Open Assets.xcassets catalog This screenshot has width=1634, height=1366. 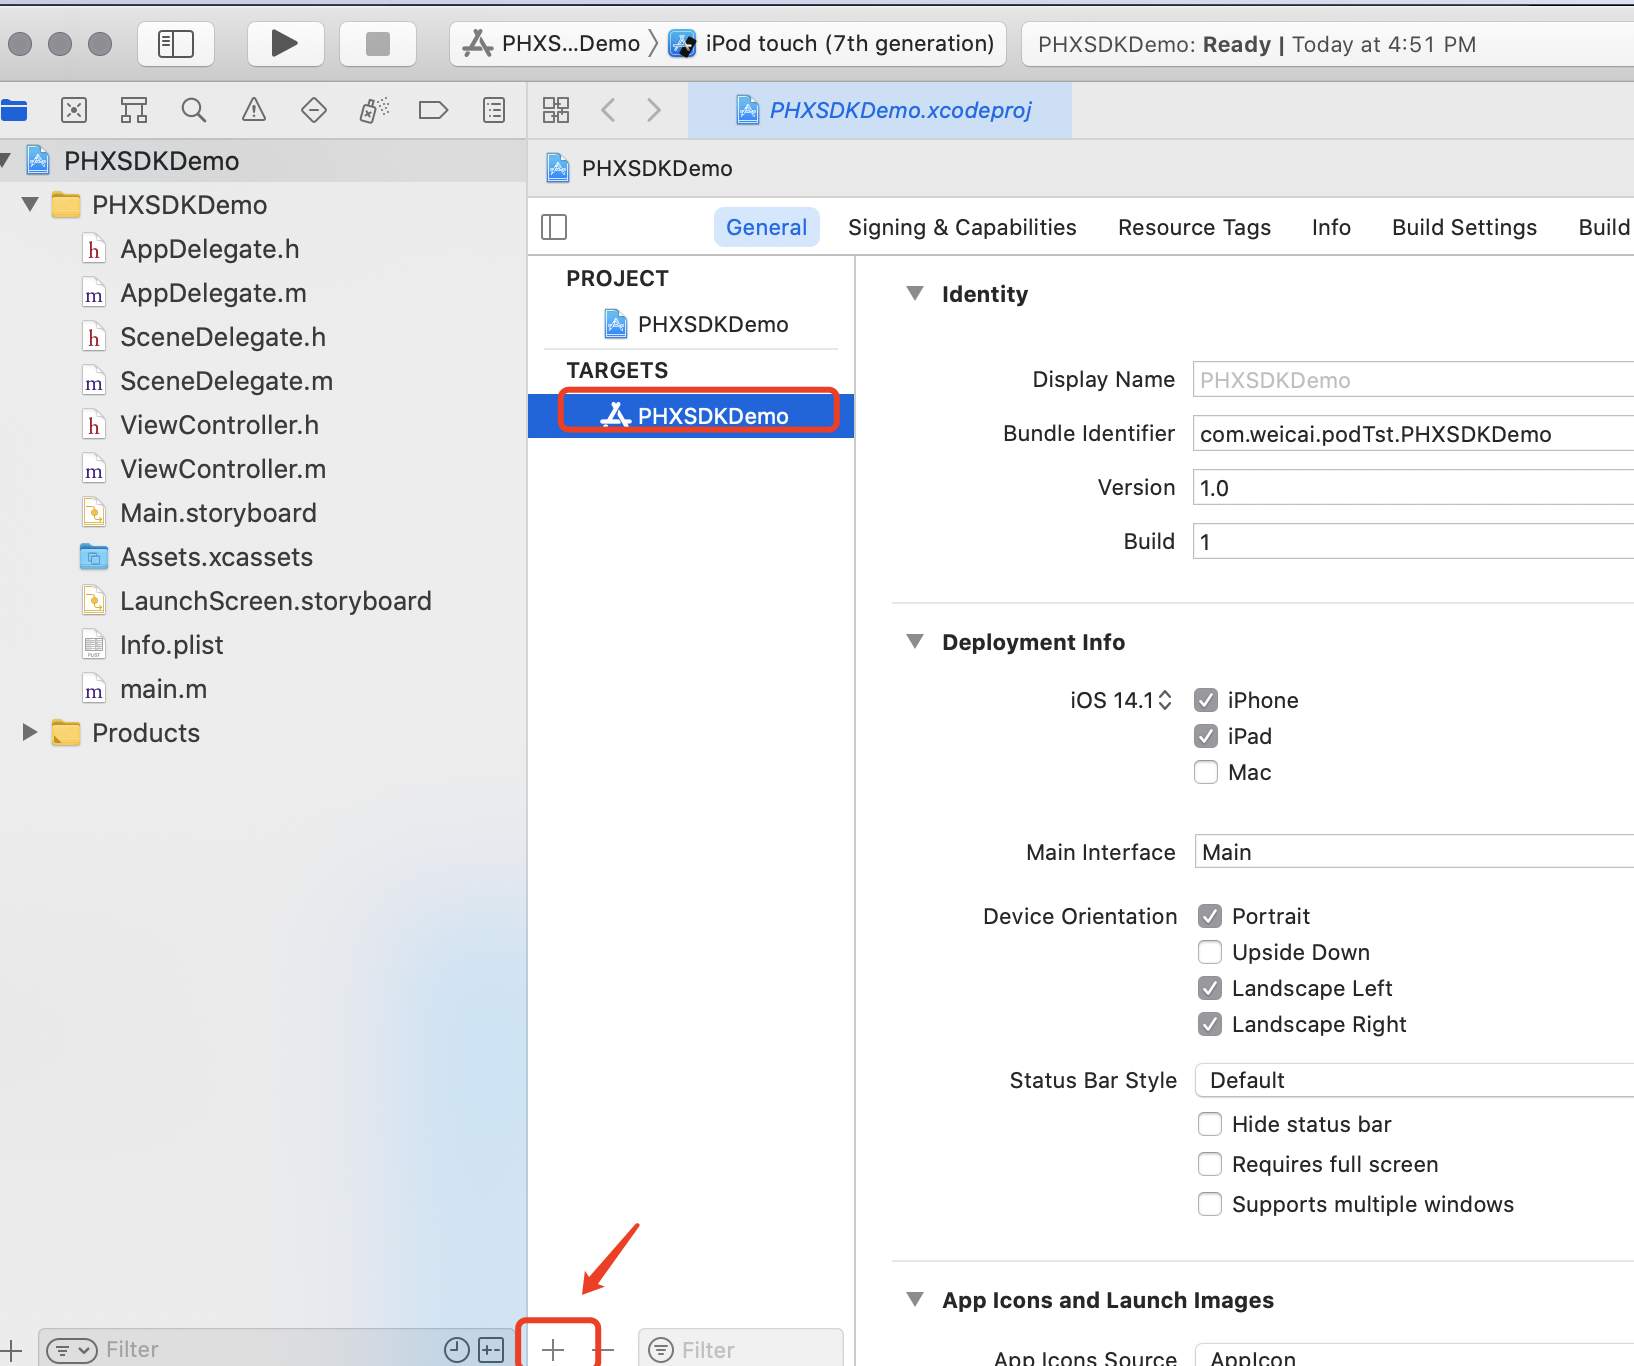click(x=216, y=557)
